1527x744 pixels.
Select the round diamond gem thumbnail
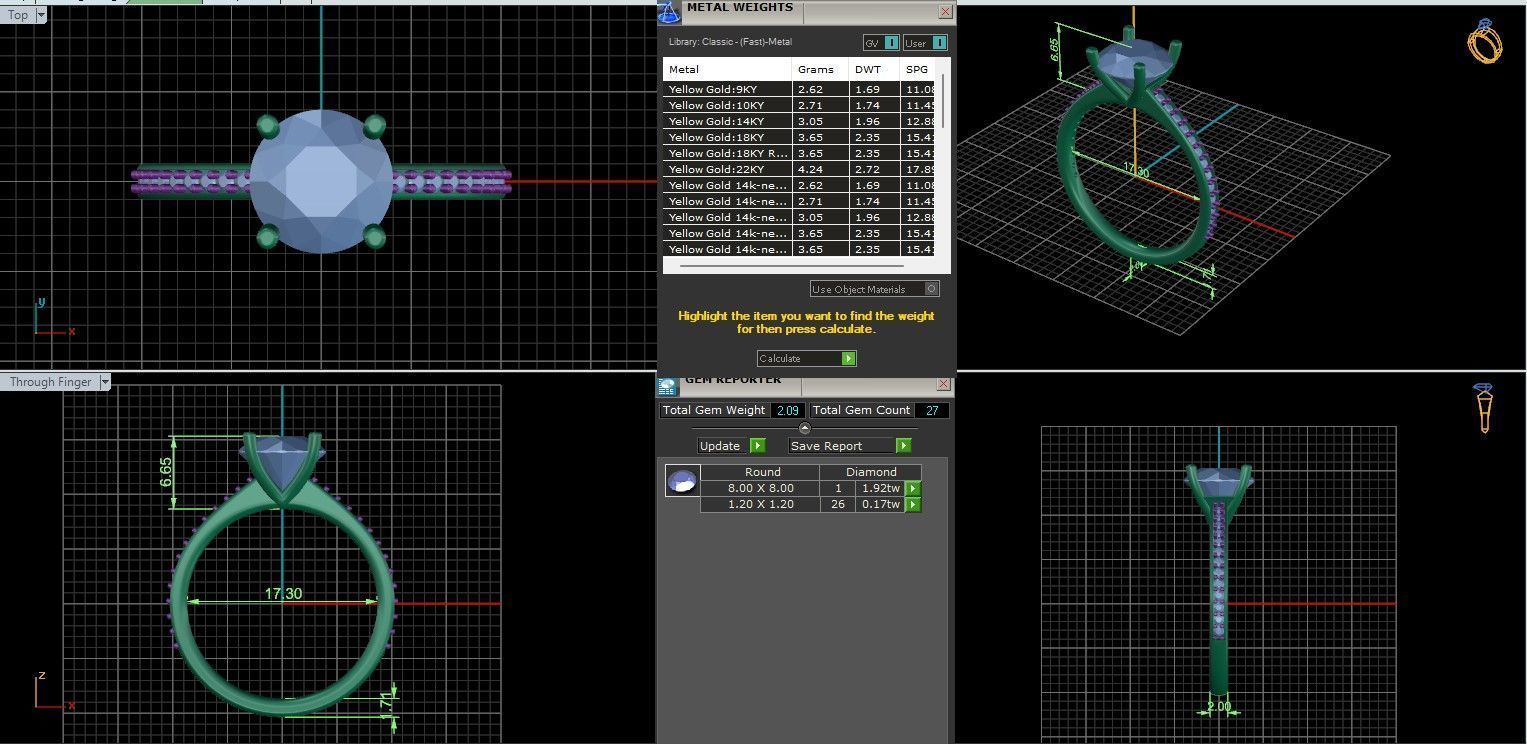(x=682, y=481)
